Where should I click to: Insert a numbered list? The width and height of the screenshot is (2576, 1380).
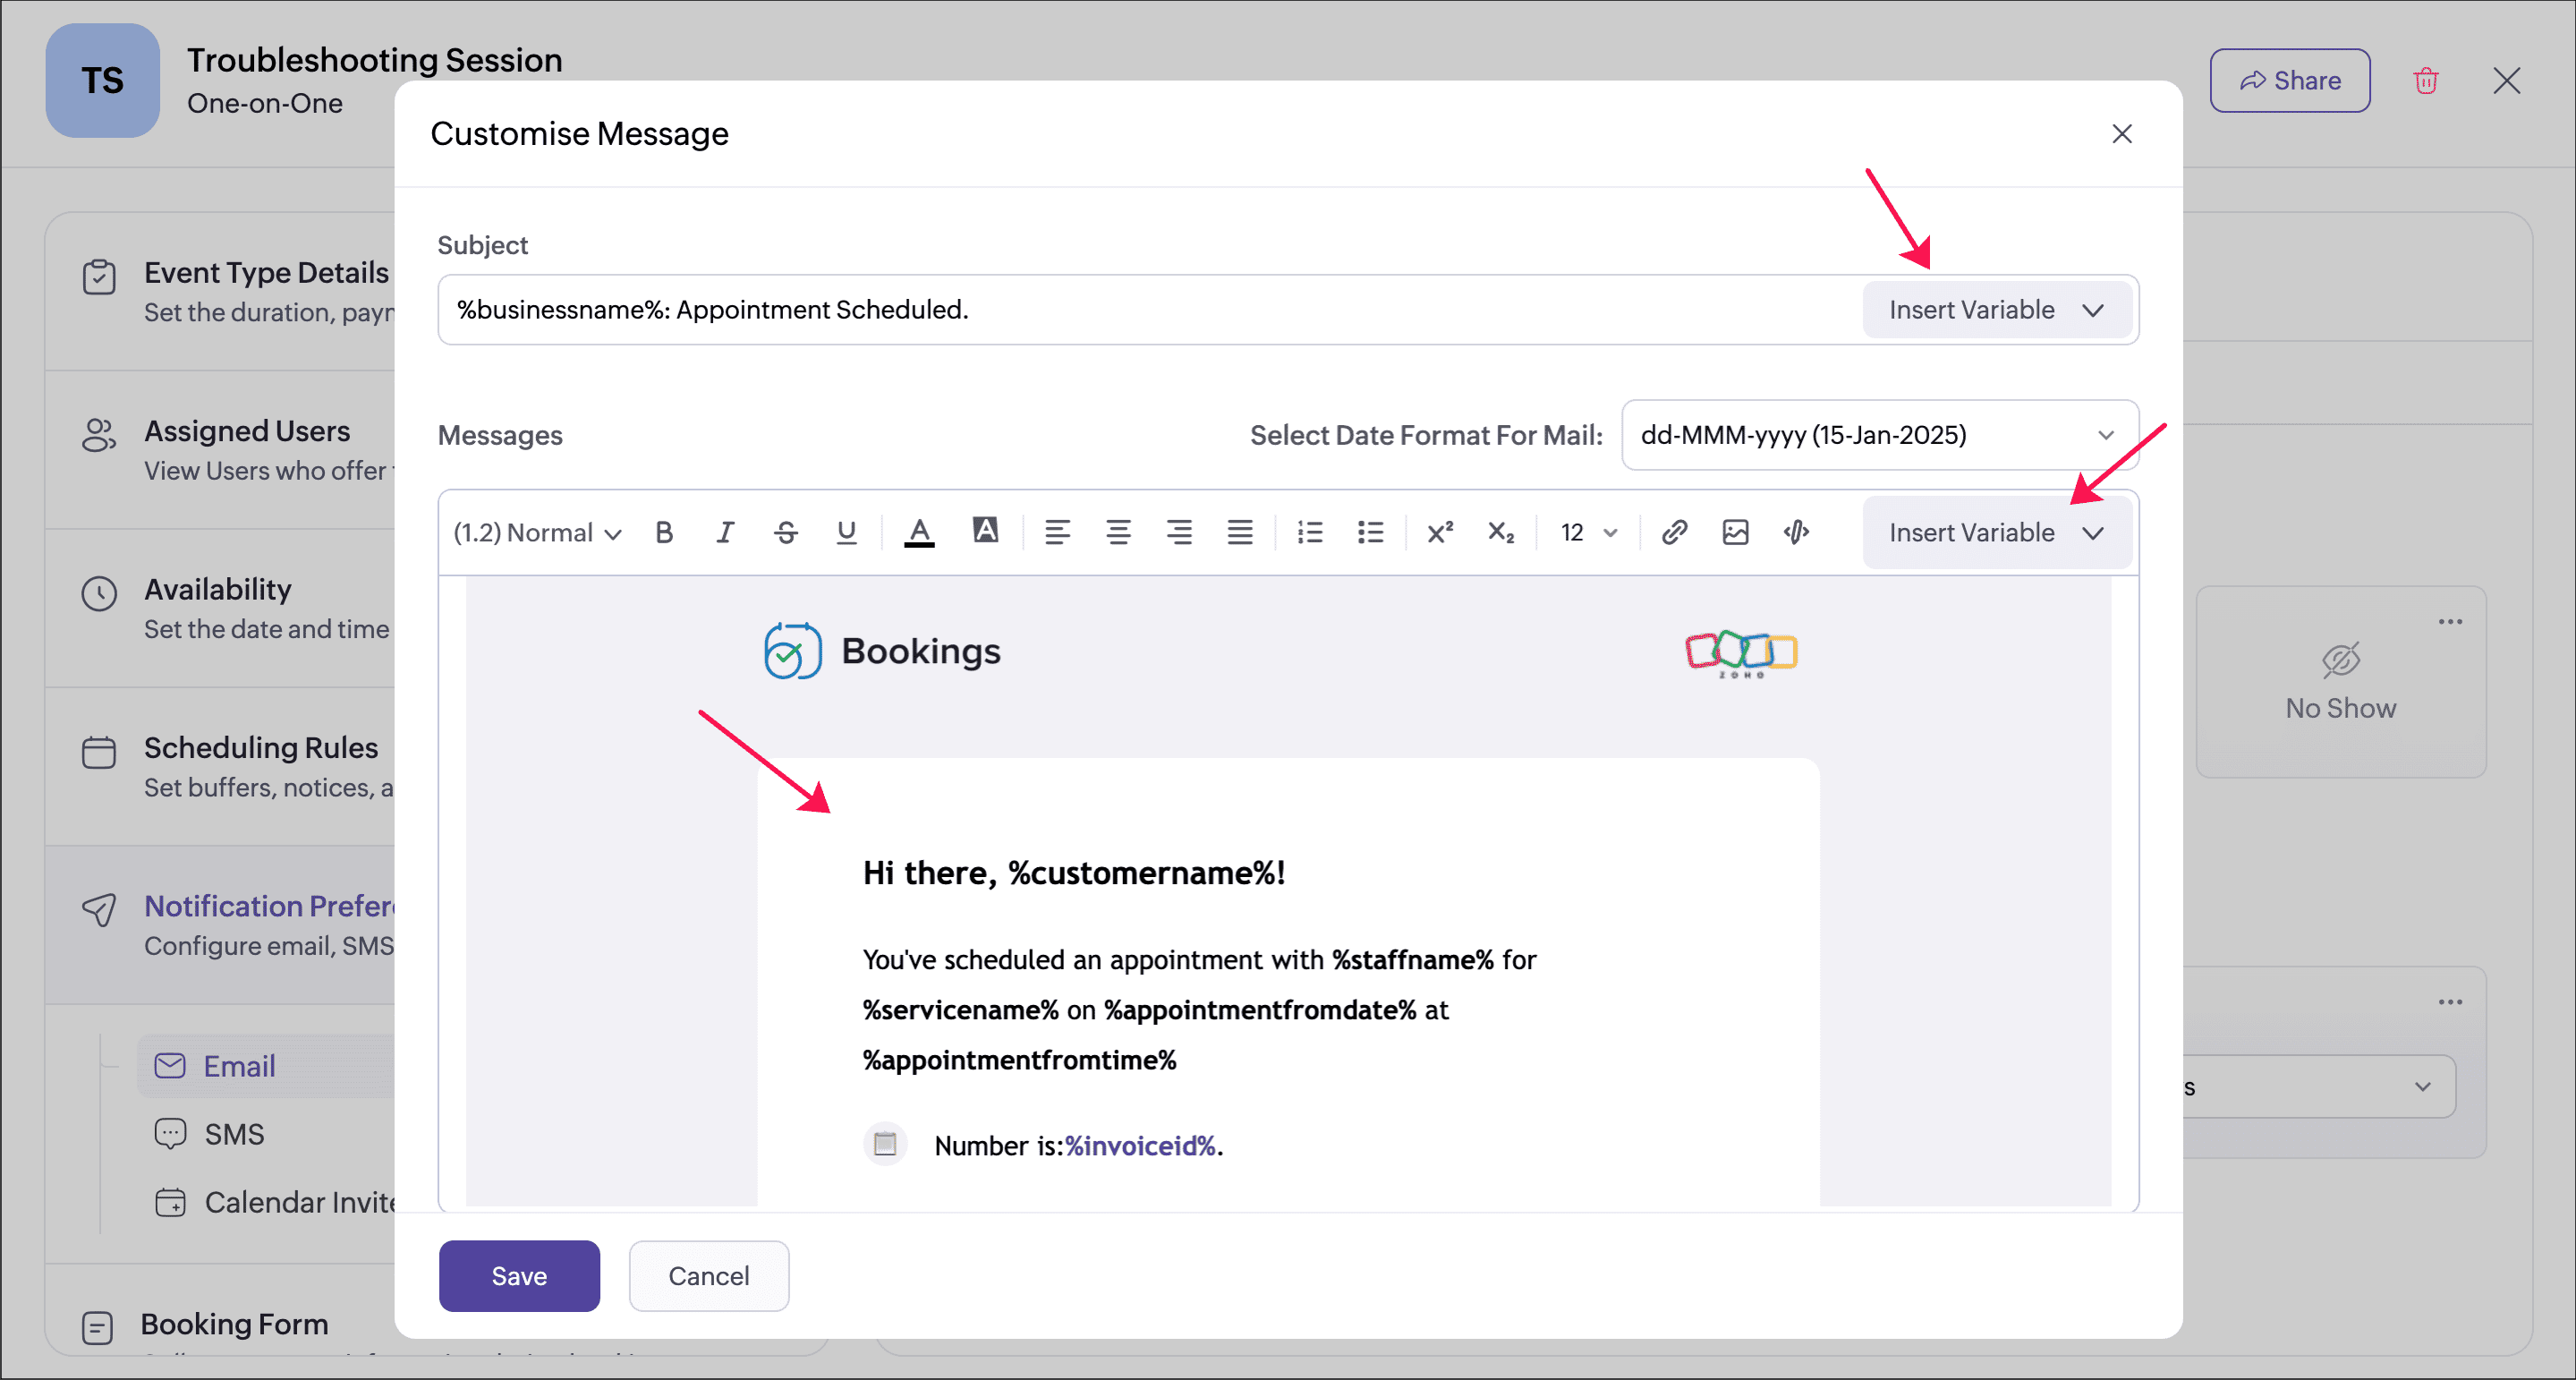click(x=1310, y=532)
